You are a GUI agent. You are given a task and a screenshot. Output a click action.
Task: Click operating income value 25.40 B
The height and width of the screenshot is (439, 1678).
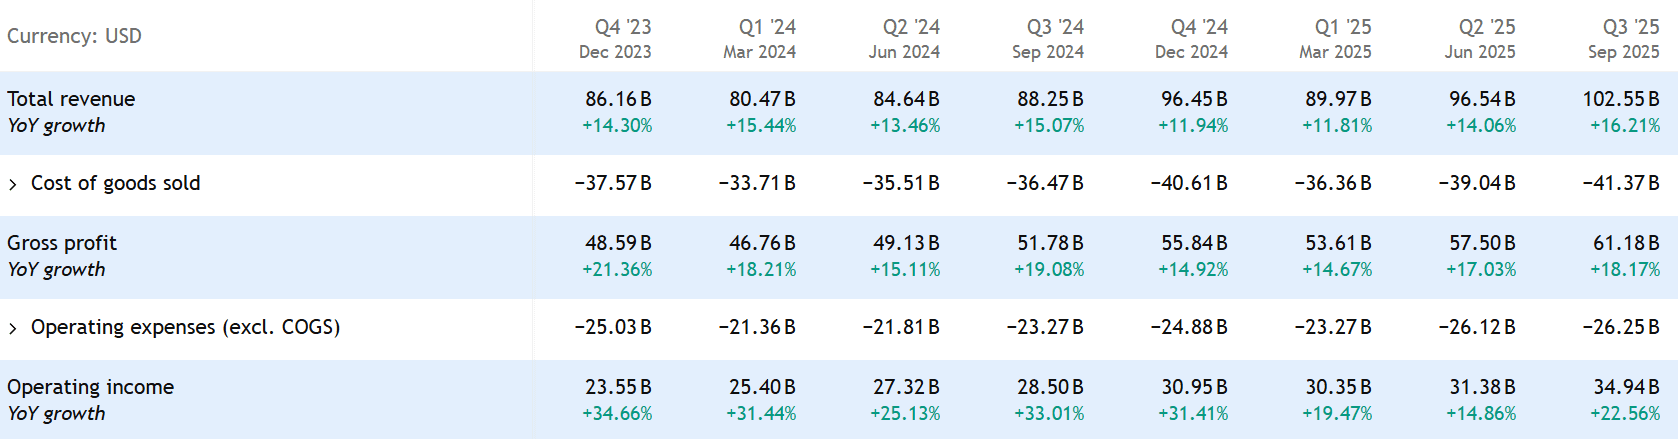[x=762, y=387]
